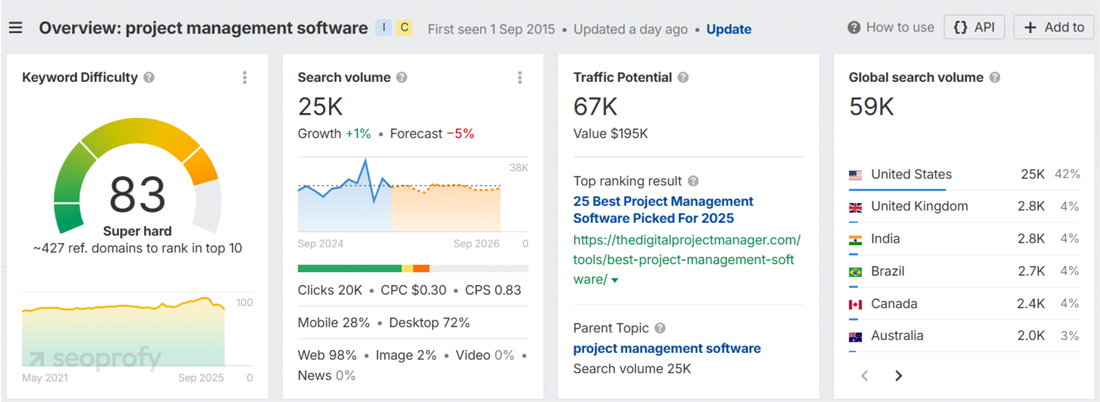
Task: Open the API button
Action: point(974,27)
